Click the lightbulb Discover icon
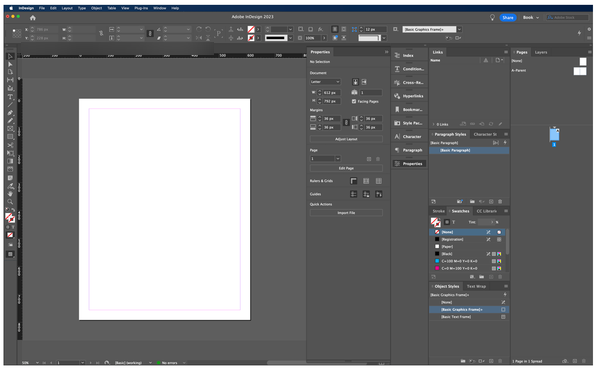This screenshot has height=372, width=600. [x=492, y=18]
